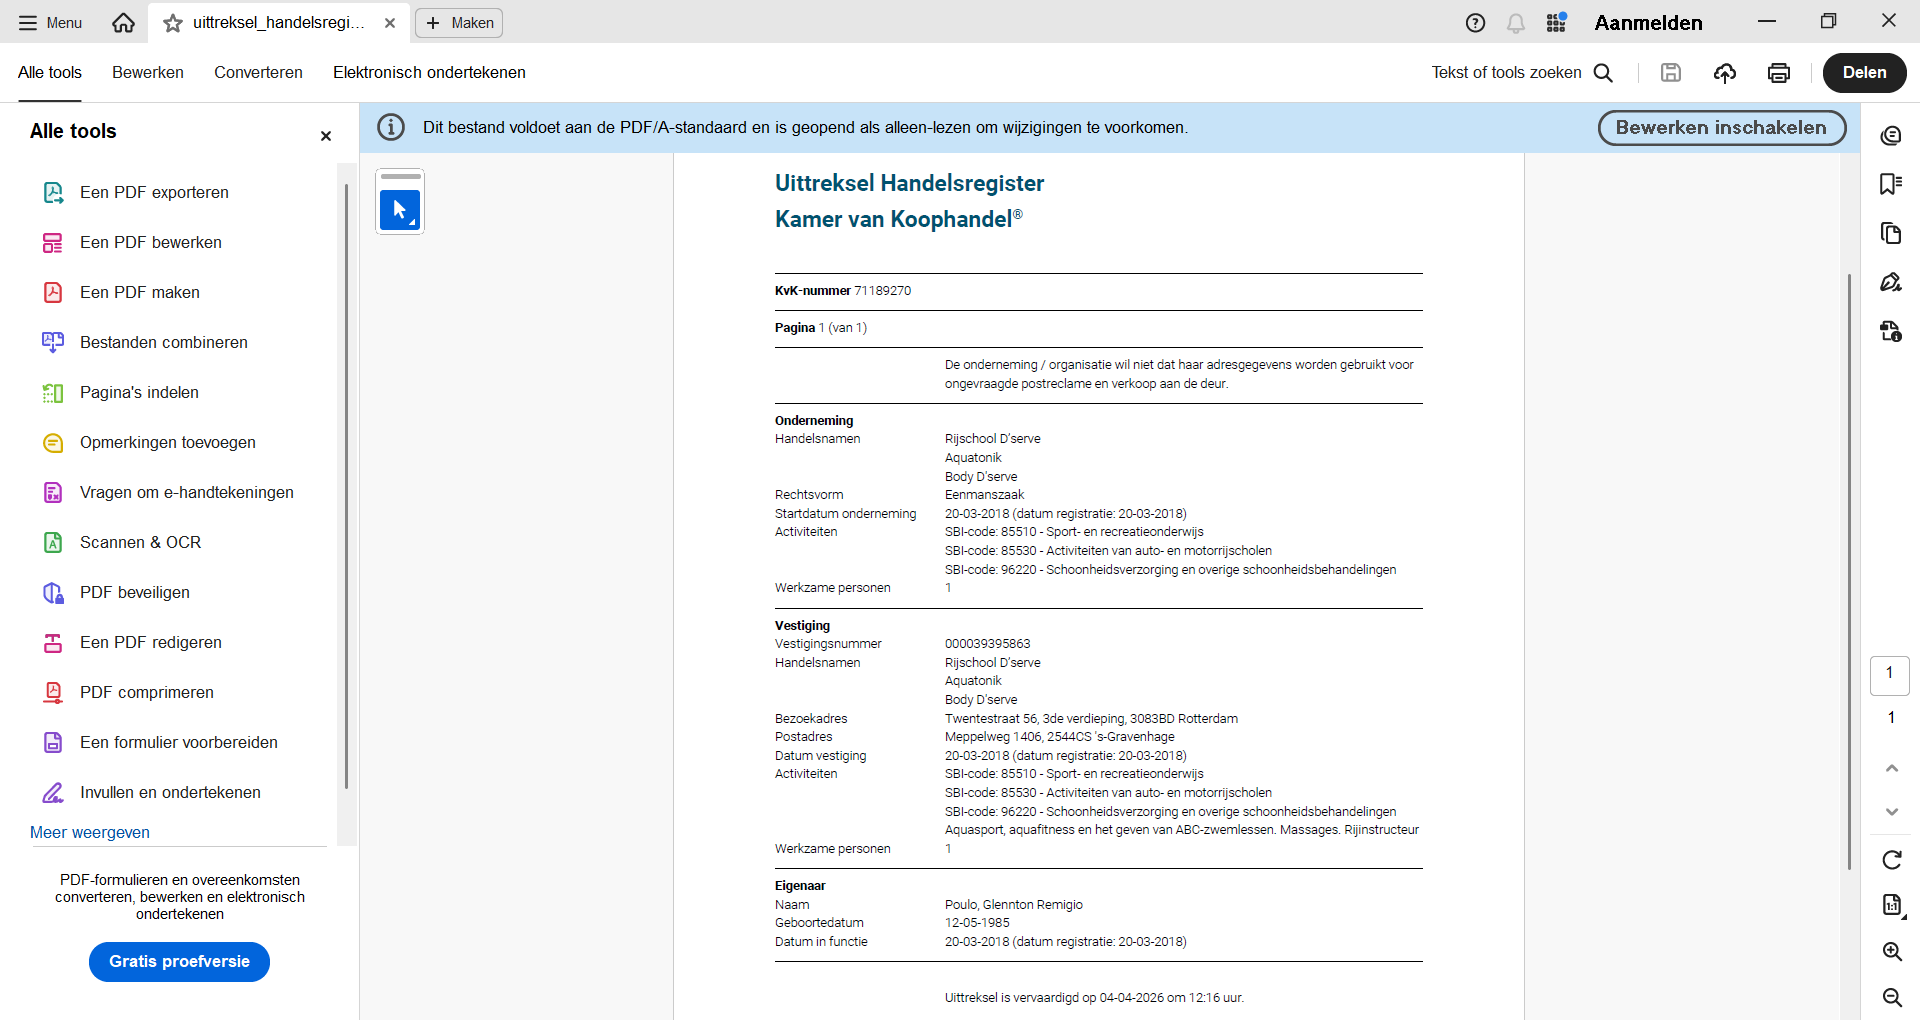Image resolution: width=1920 pixels, height=1020 pixels.
Task: Rotate the page with the rotate icon
Action: [1891, 860]
